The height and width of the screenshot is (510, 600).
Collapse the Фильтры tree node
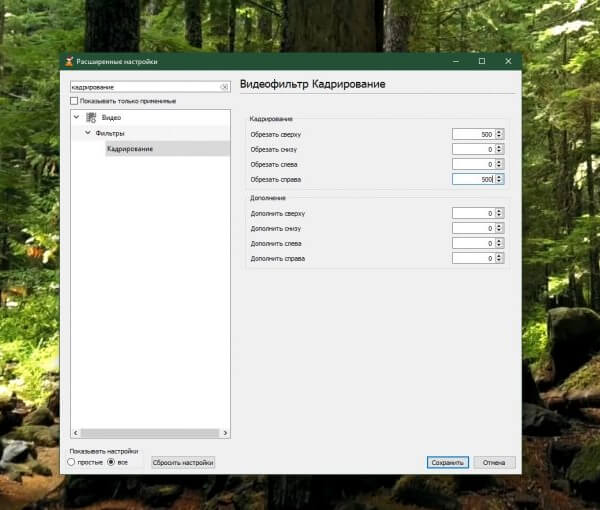87,133
